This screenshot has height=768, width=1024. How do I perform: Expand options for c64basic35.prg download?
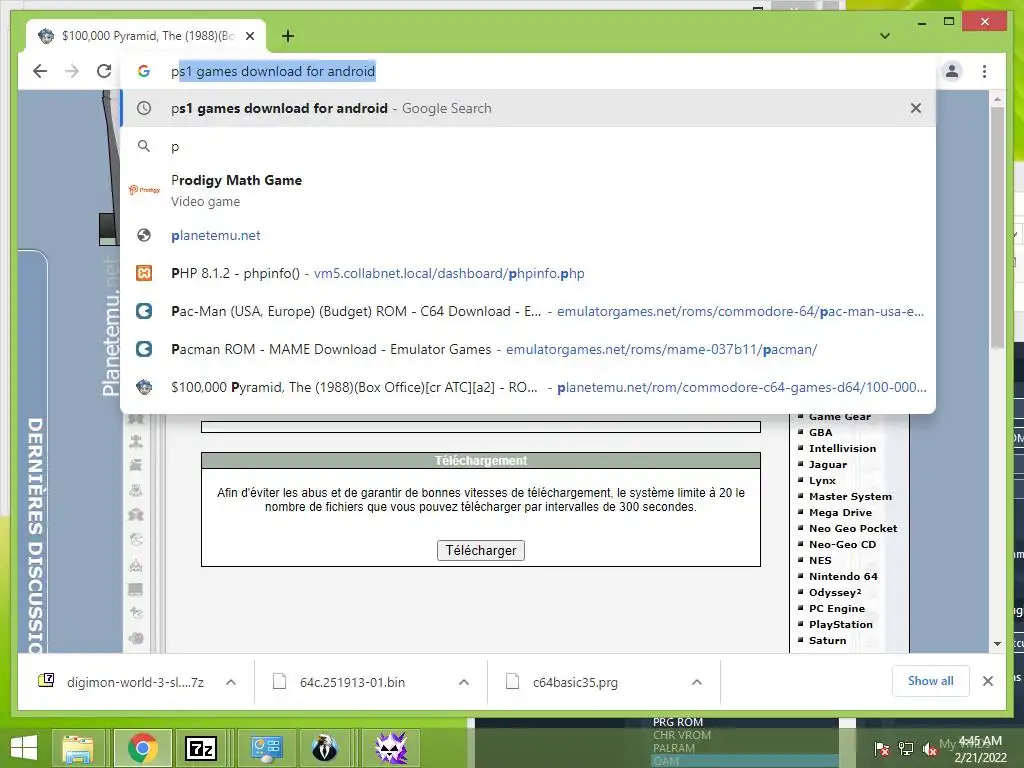click(697, 682)
